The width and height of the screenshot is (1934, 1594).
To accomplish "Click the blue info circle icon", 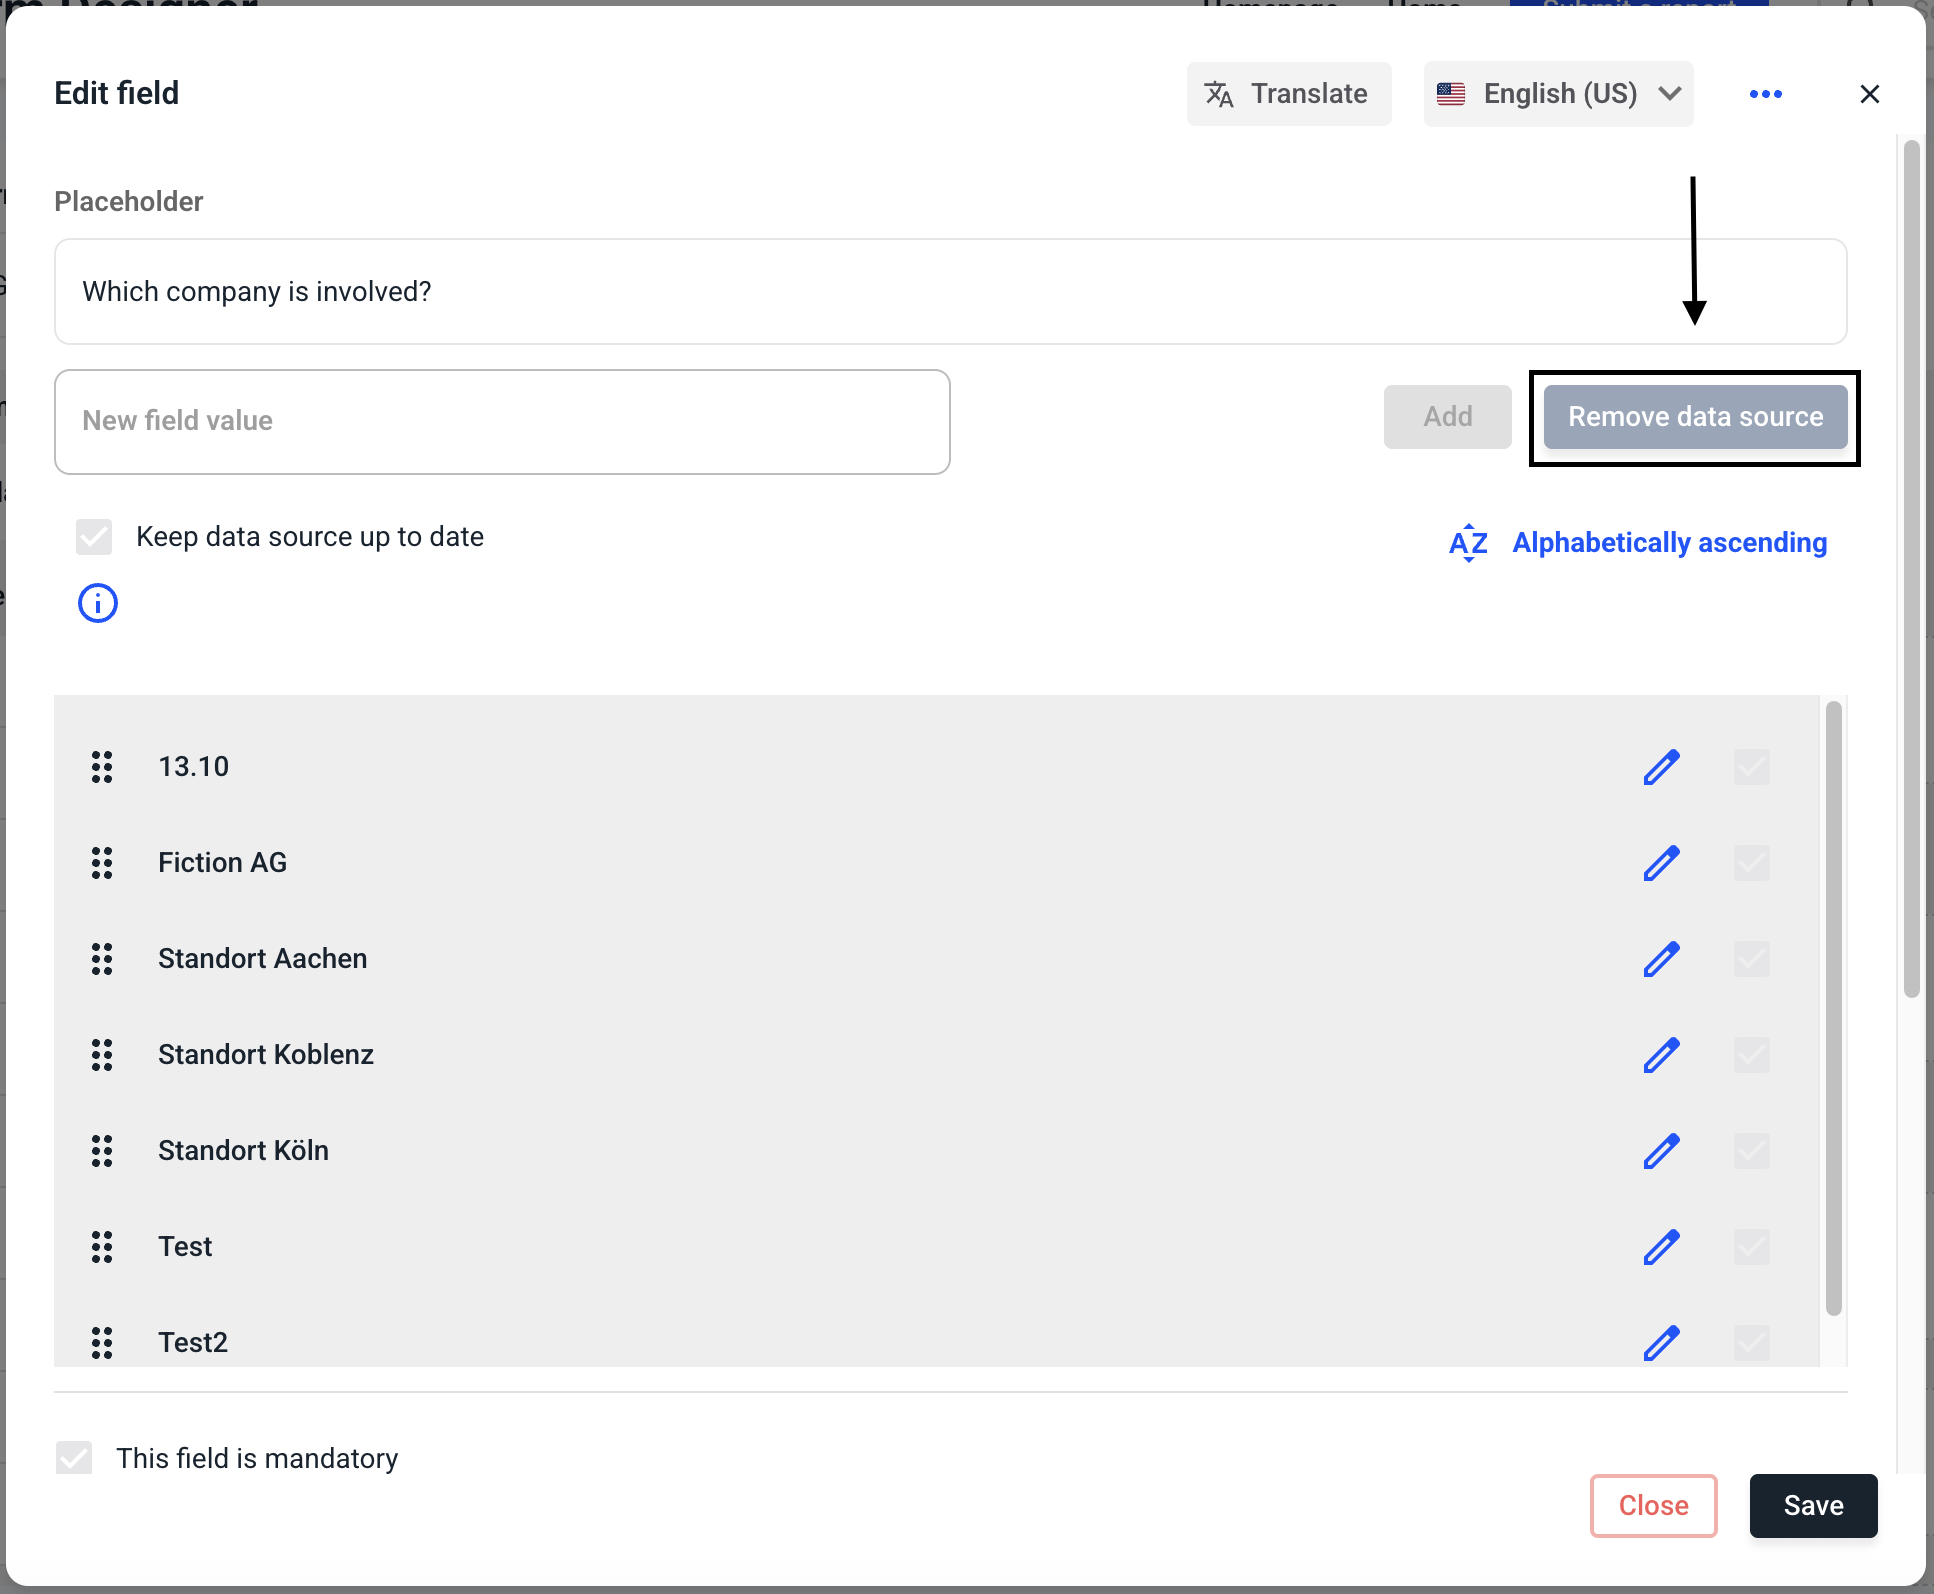I will pyautogui.click(x=98, y=603).
